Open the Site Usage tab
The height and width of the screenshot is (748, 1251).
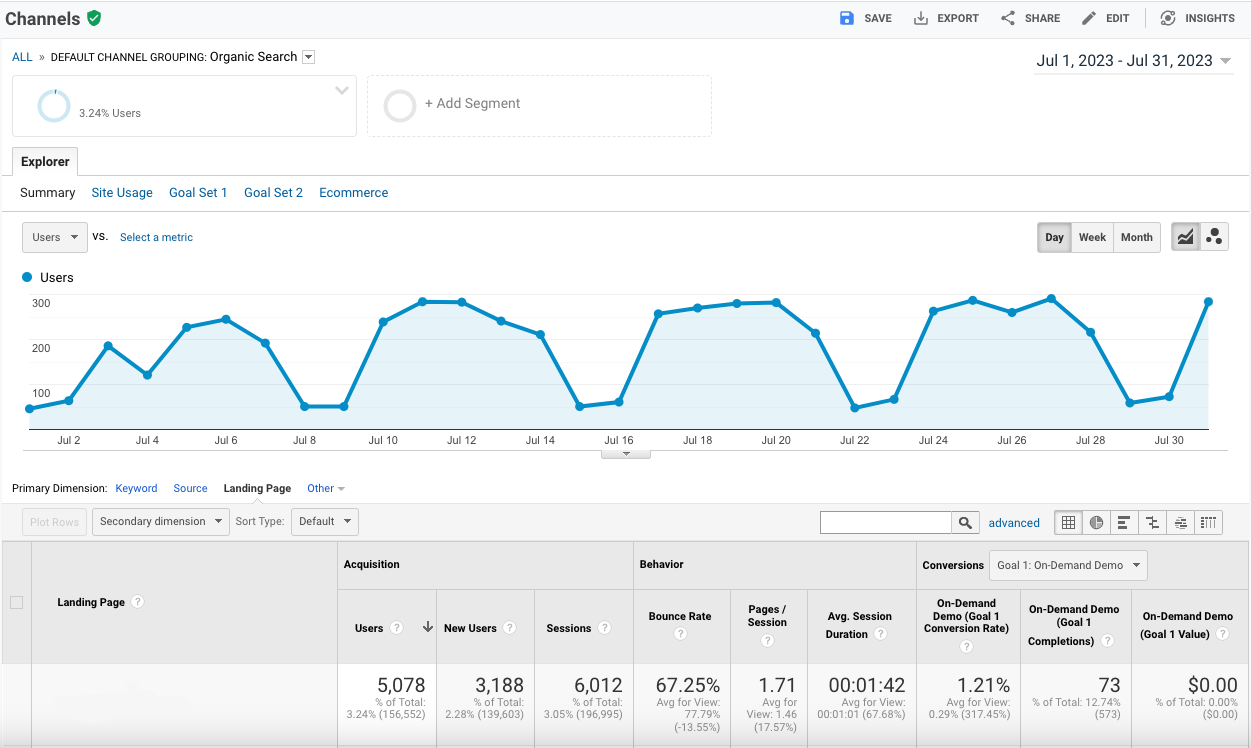coord(121,192)
